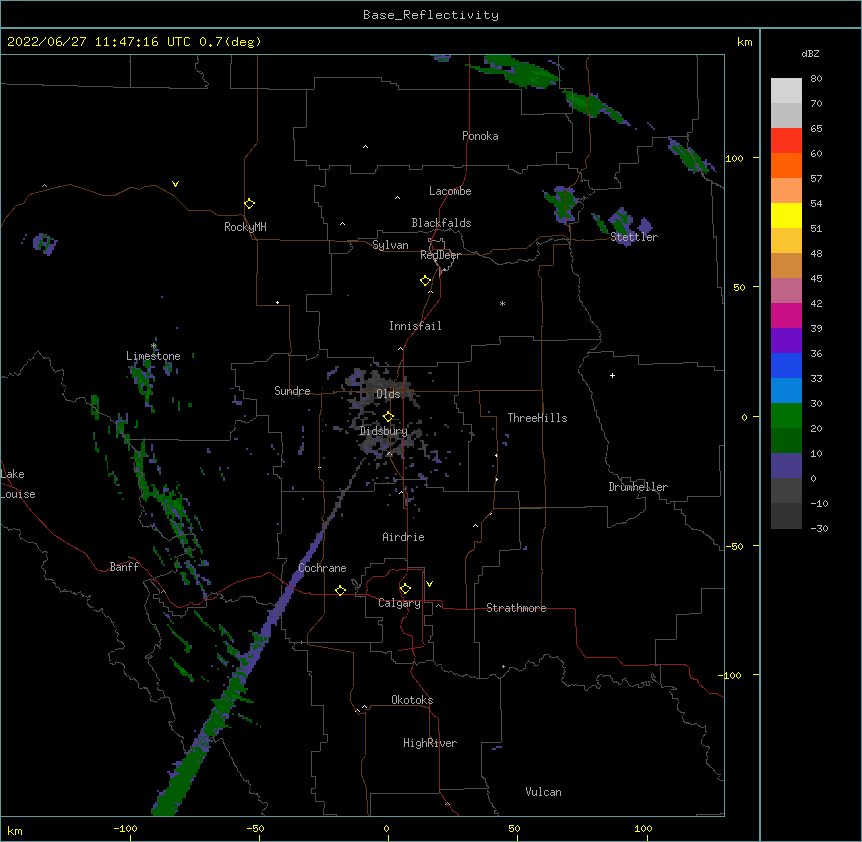Image resolution: width=862 pixels, height=842 pixels.
Task: Click the Airdrie label
Action: [x=403, y=537]
